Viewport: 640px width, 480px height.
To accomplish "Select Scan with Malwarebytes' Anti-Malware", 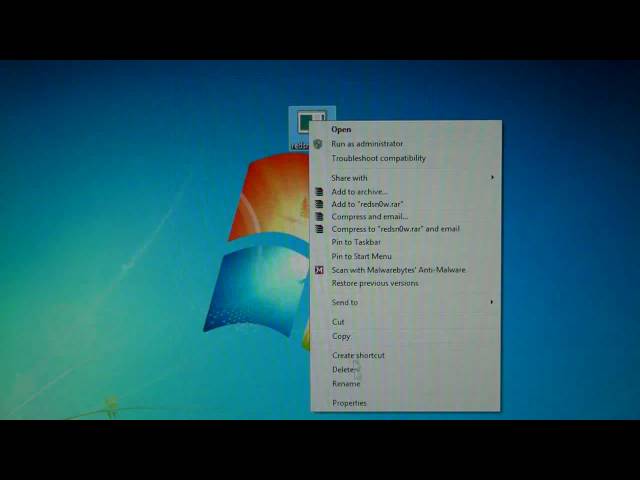I will [x=398, y=270].
